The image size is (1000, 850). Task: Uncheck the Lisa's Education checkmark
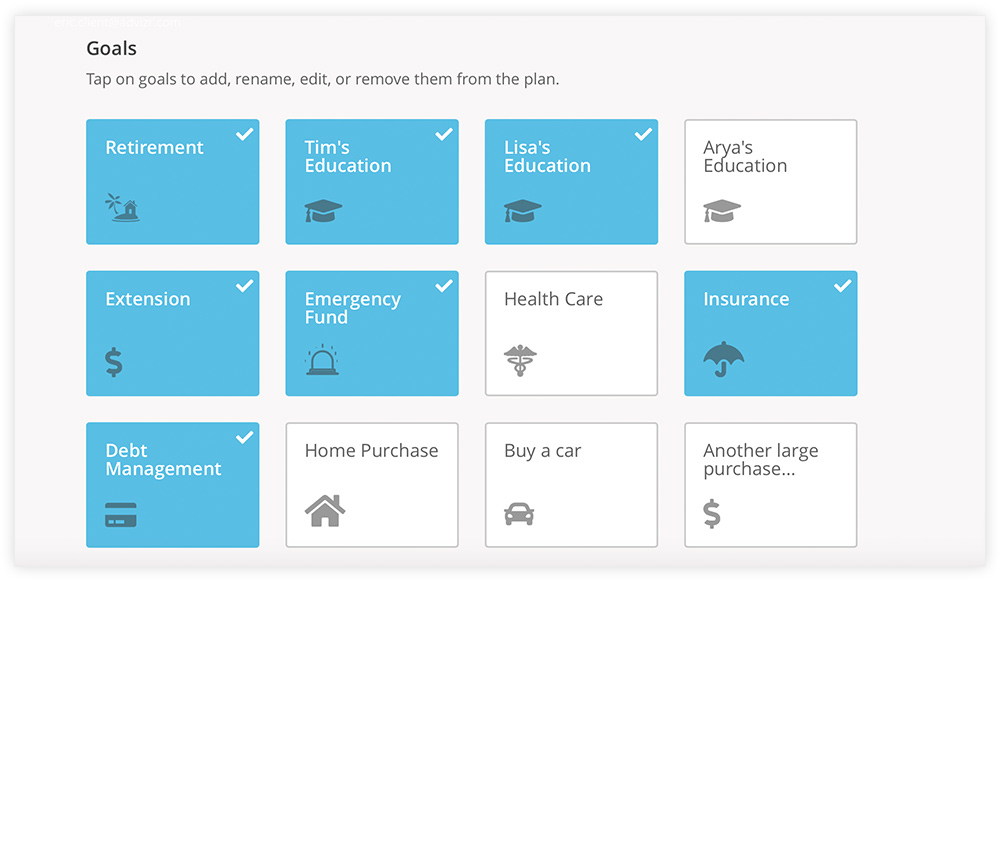tap(643, 135)
